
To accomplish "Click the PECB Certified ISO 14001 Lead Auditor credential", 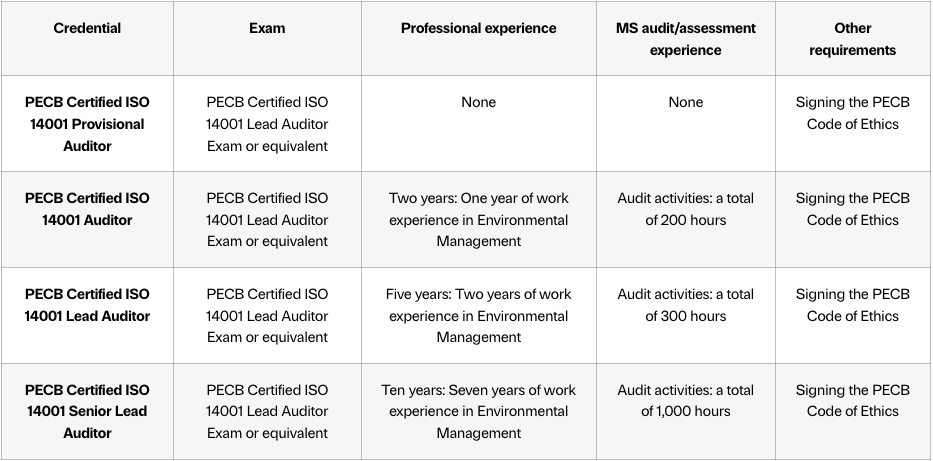I will 87,305.
